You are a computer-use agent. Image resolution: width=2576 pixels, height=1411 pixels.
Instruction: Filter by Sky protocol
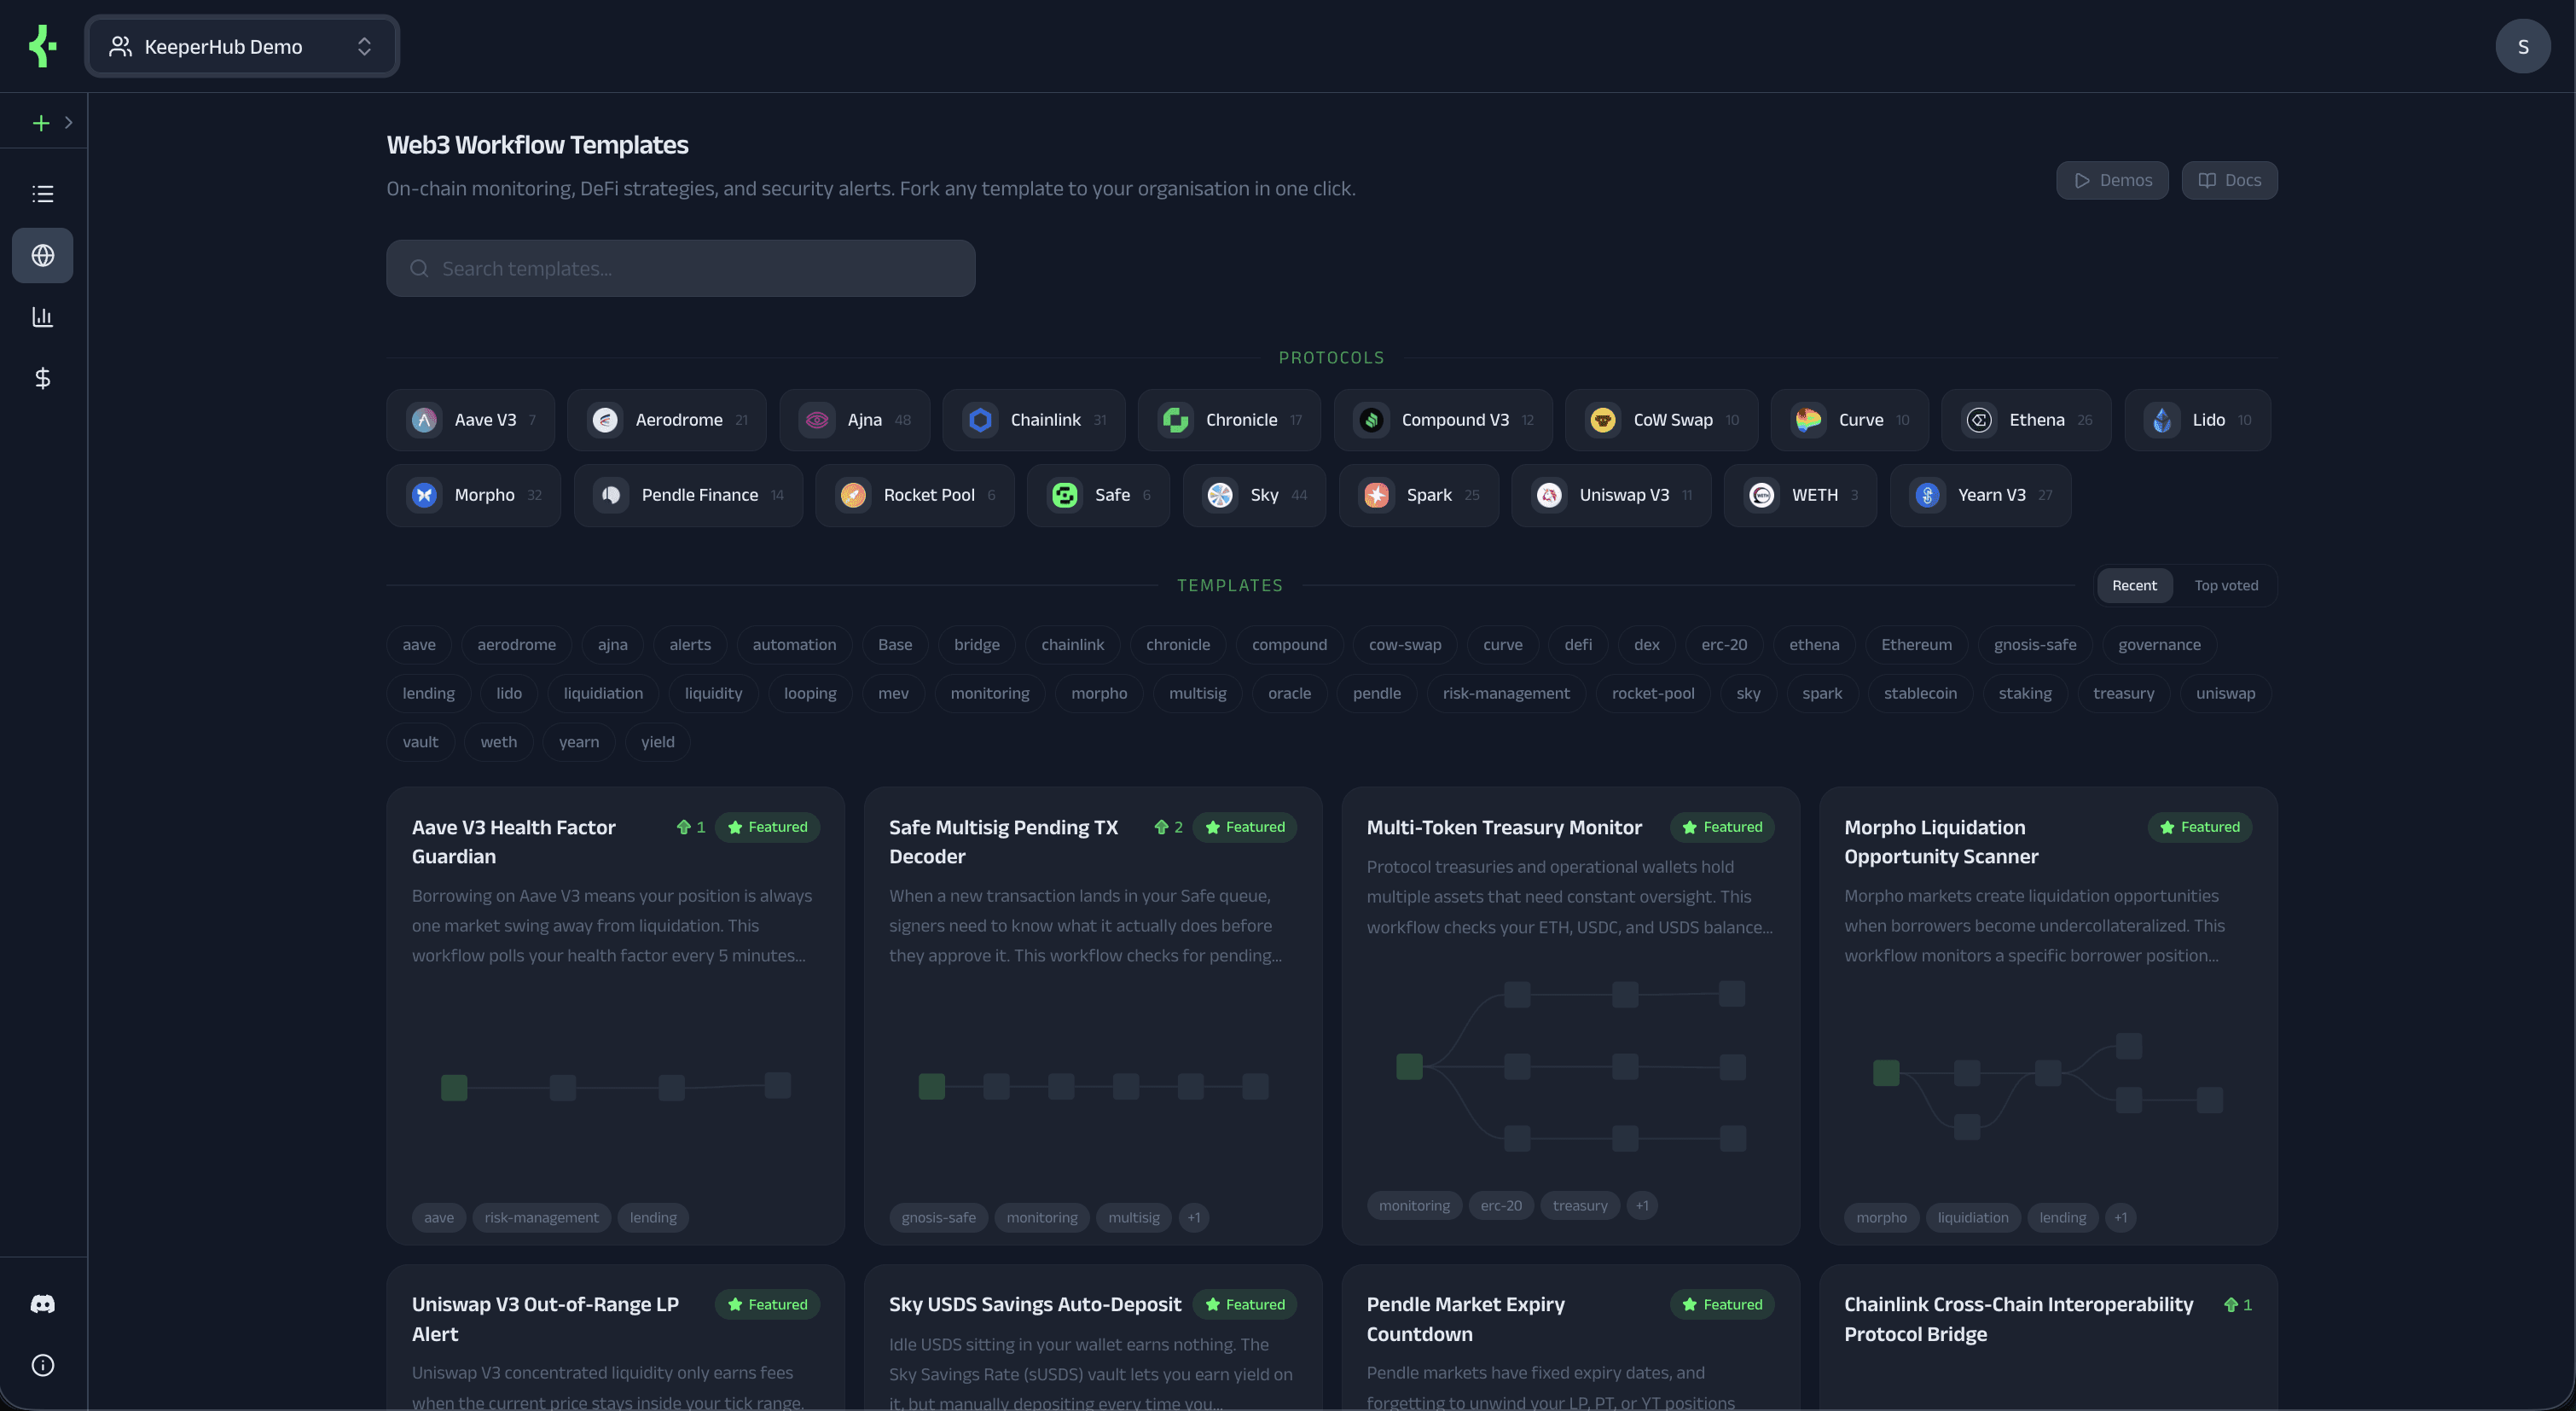tap(1254, 495)
